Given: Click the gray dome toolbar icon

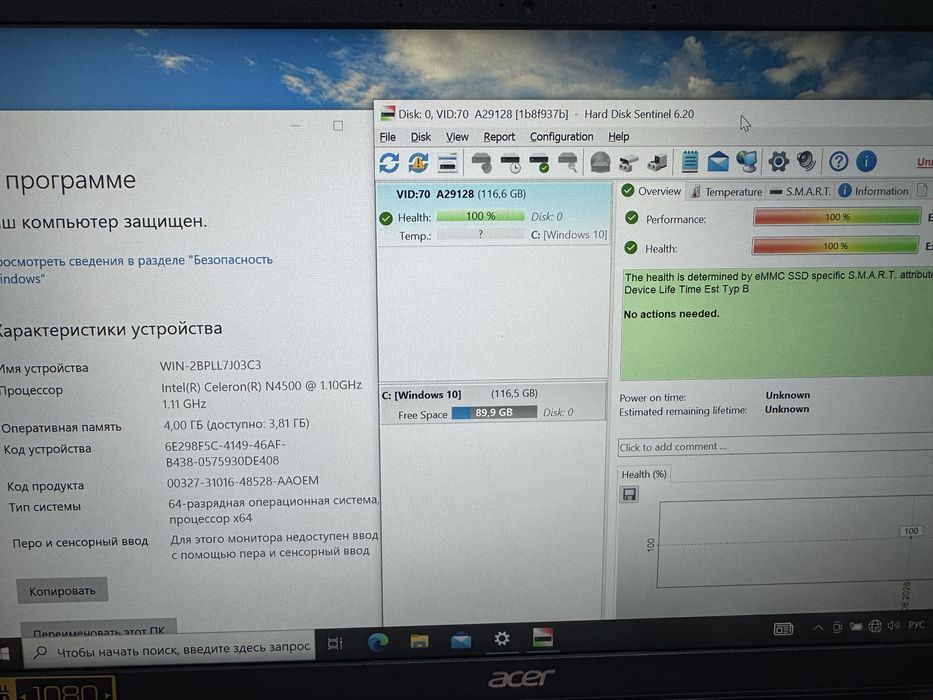Looking at the screenshot, I should pyautogui.click(x=600, y=162).
